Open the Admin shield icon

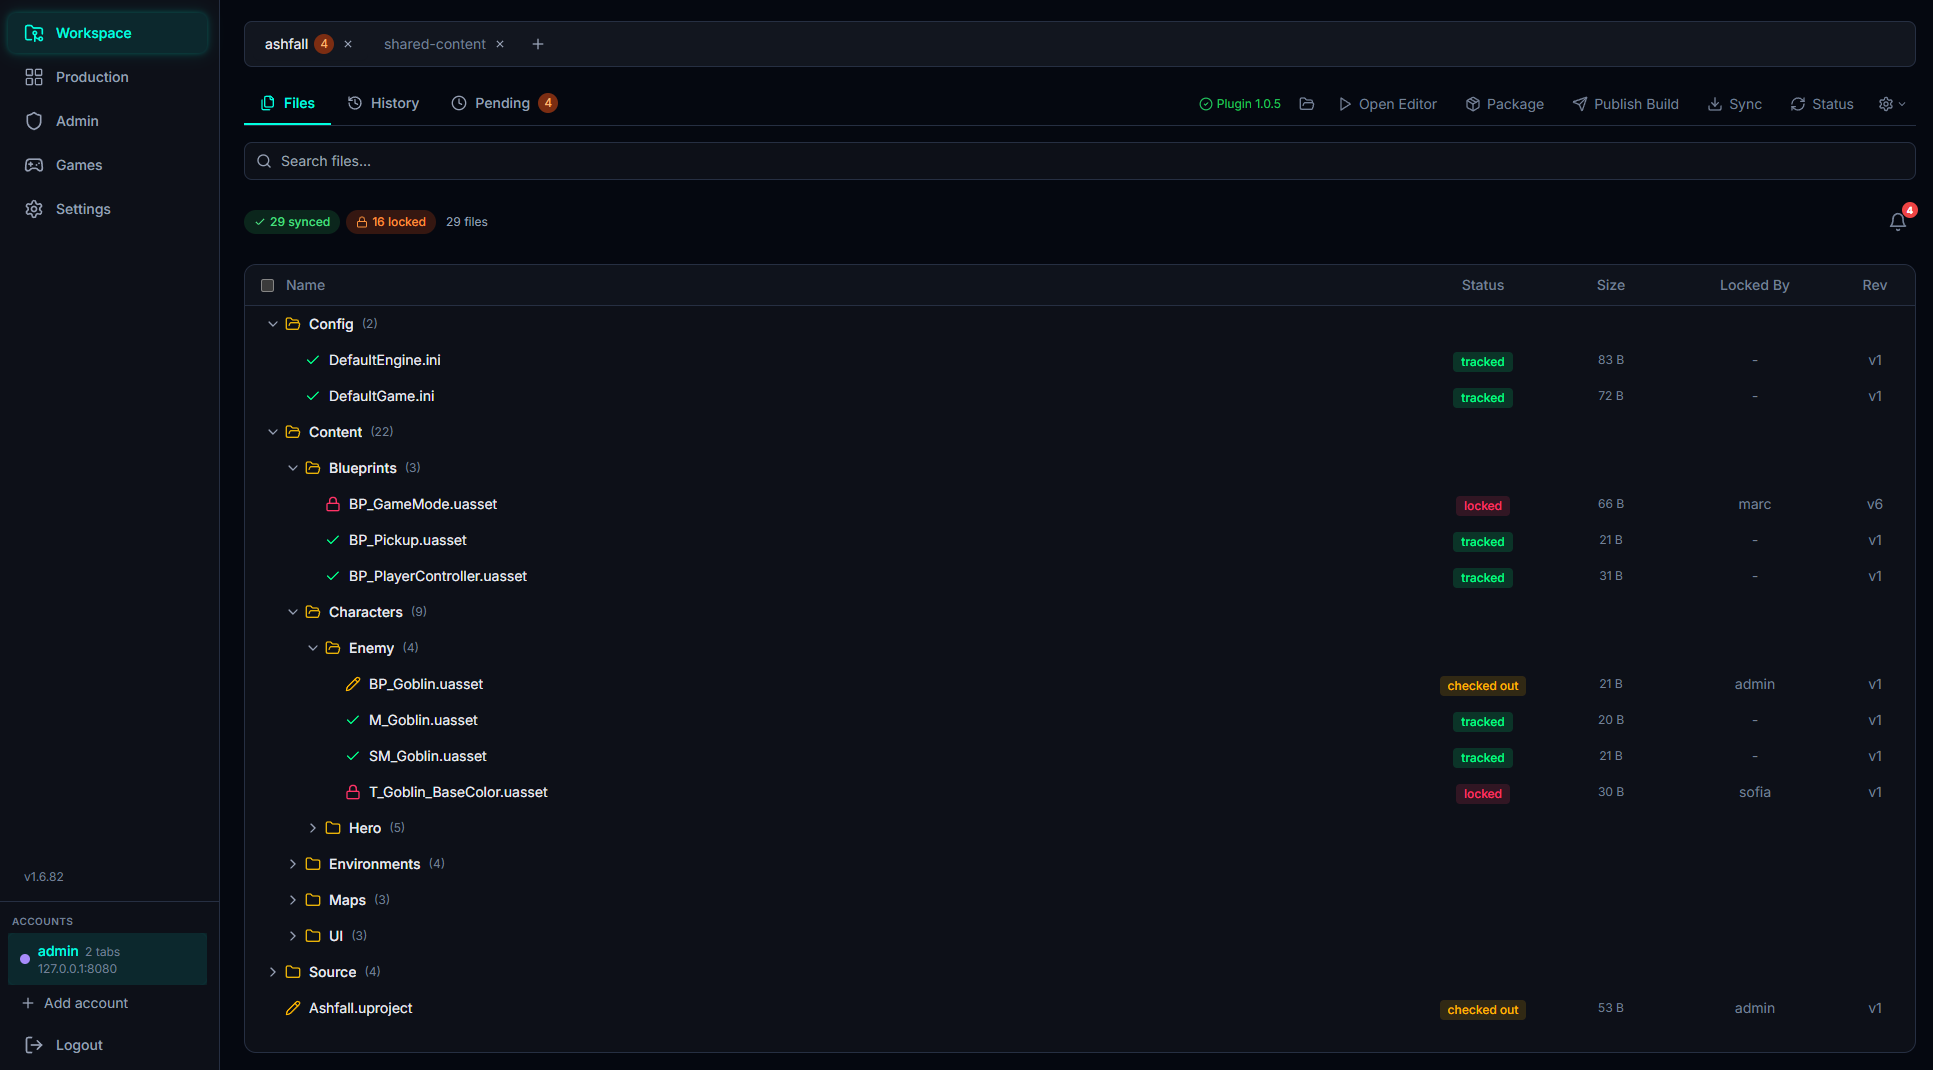click(x=34, y=121)
